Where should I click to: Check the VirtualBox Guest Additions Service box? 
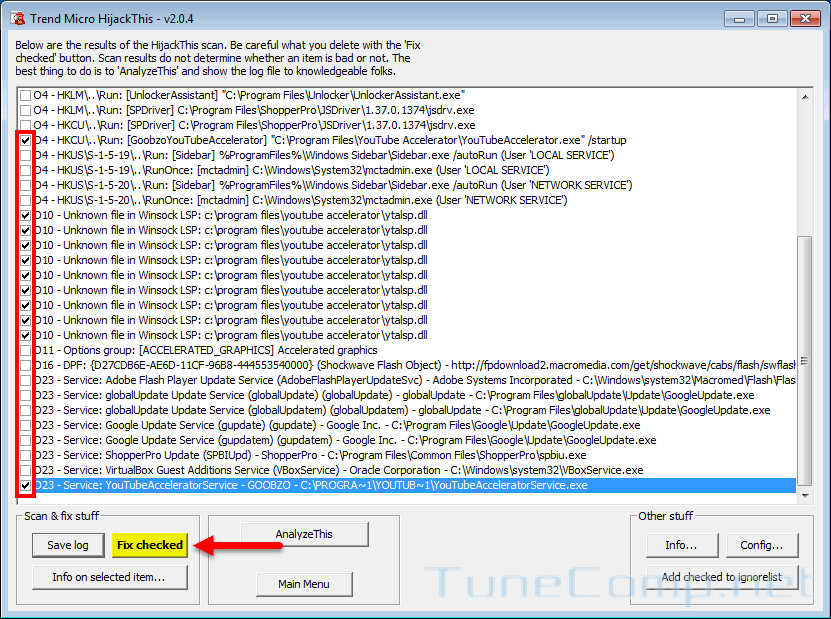pyautogui.click(x=25, y=470)
